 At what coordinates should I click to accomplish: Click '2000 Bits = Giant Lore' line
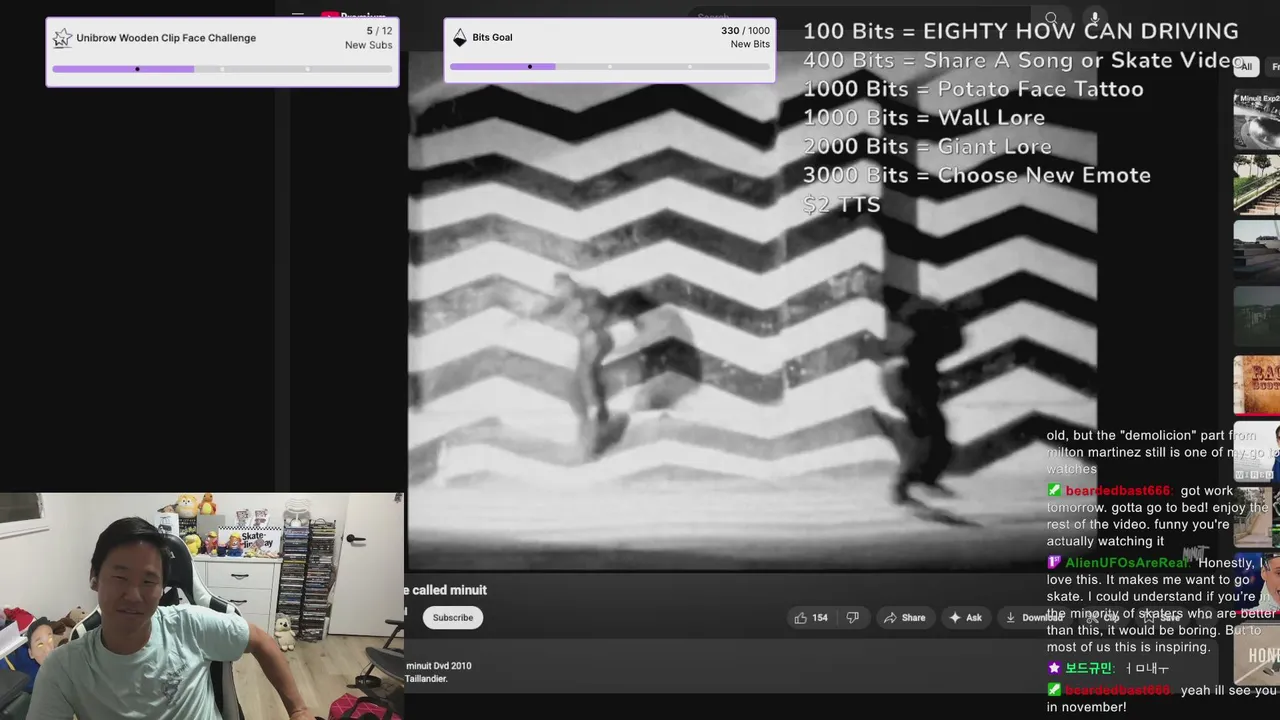pos(927,147)
